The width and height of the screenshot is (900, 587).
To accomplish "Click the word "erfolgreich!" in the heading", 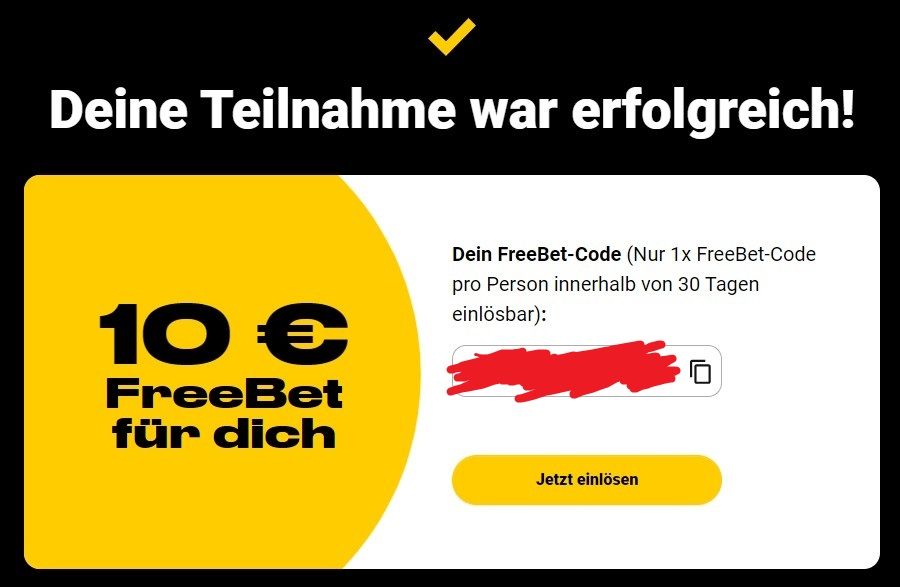I will pos(713,110).
